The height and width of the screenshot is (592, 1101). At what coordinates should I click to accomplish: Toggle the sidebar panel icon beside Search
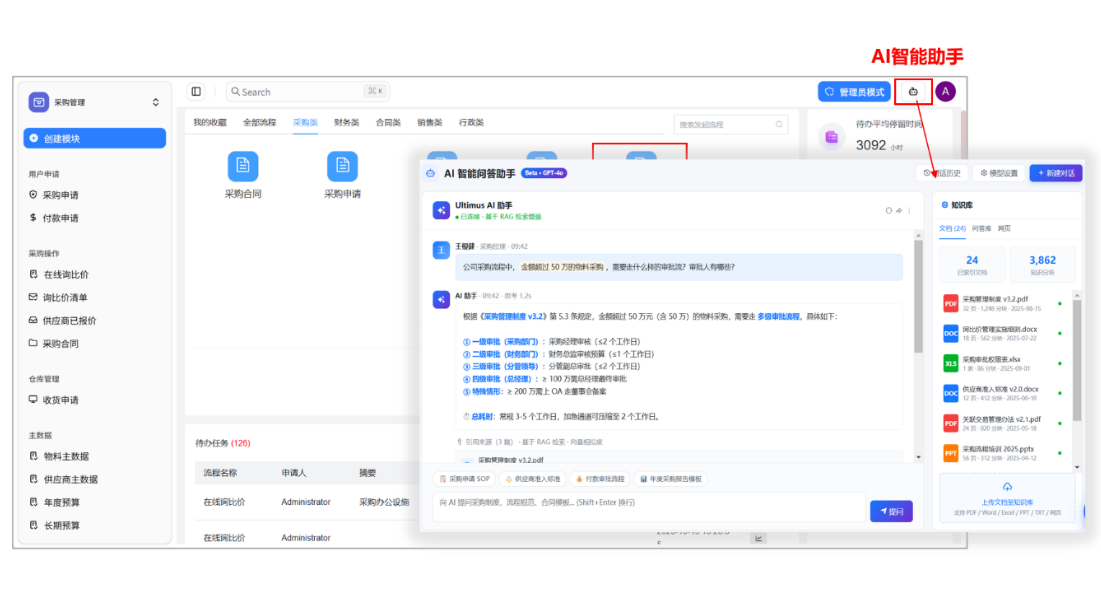[x=196, y=91]
